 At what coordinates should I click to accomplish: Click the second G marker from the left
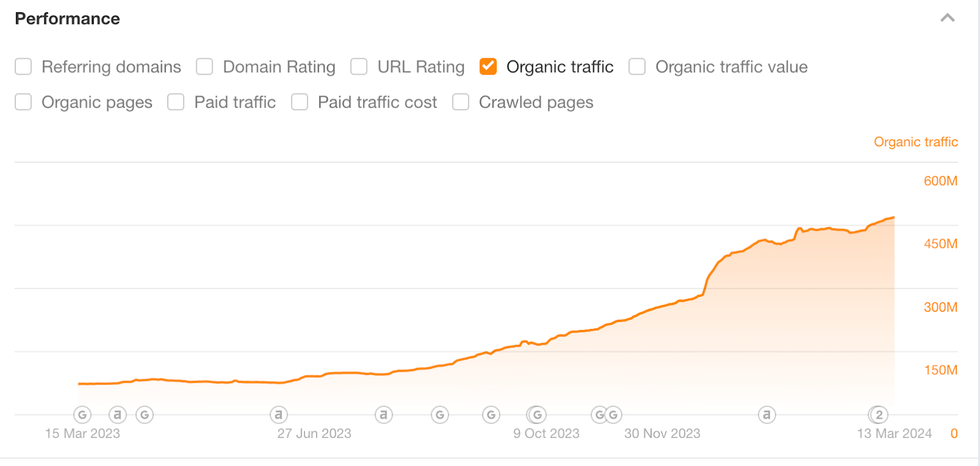tap(144, 414)
